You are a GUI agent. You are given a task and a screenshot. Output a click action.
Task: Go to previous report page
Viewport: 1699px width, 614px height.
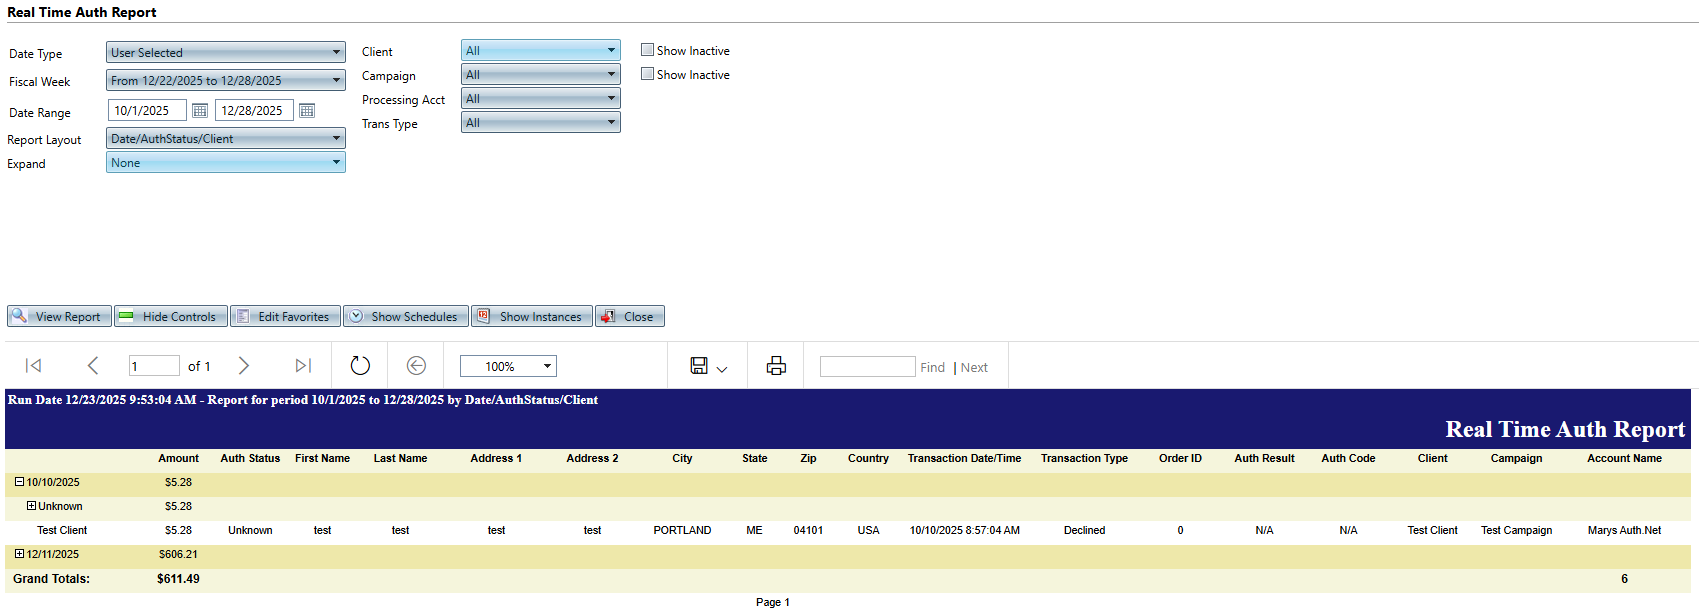(x=93, y=366)
